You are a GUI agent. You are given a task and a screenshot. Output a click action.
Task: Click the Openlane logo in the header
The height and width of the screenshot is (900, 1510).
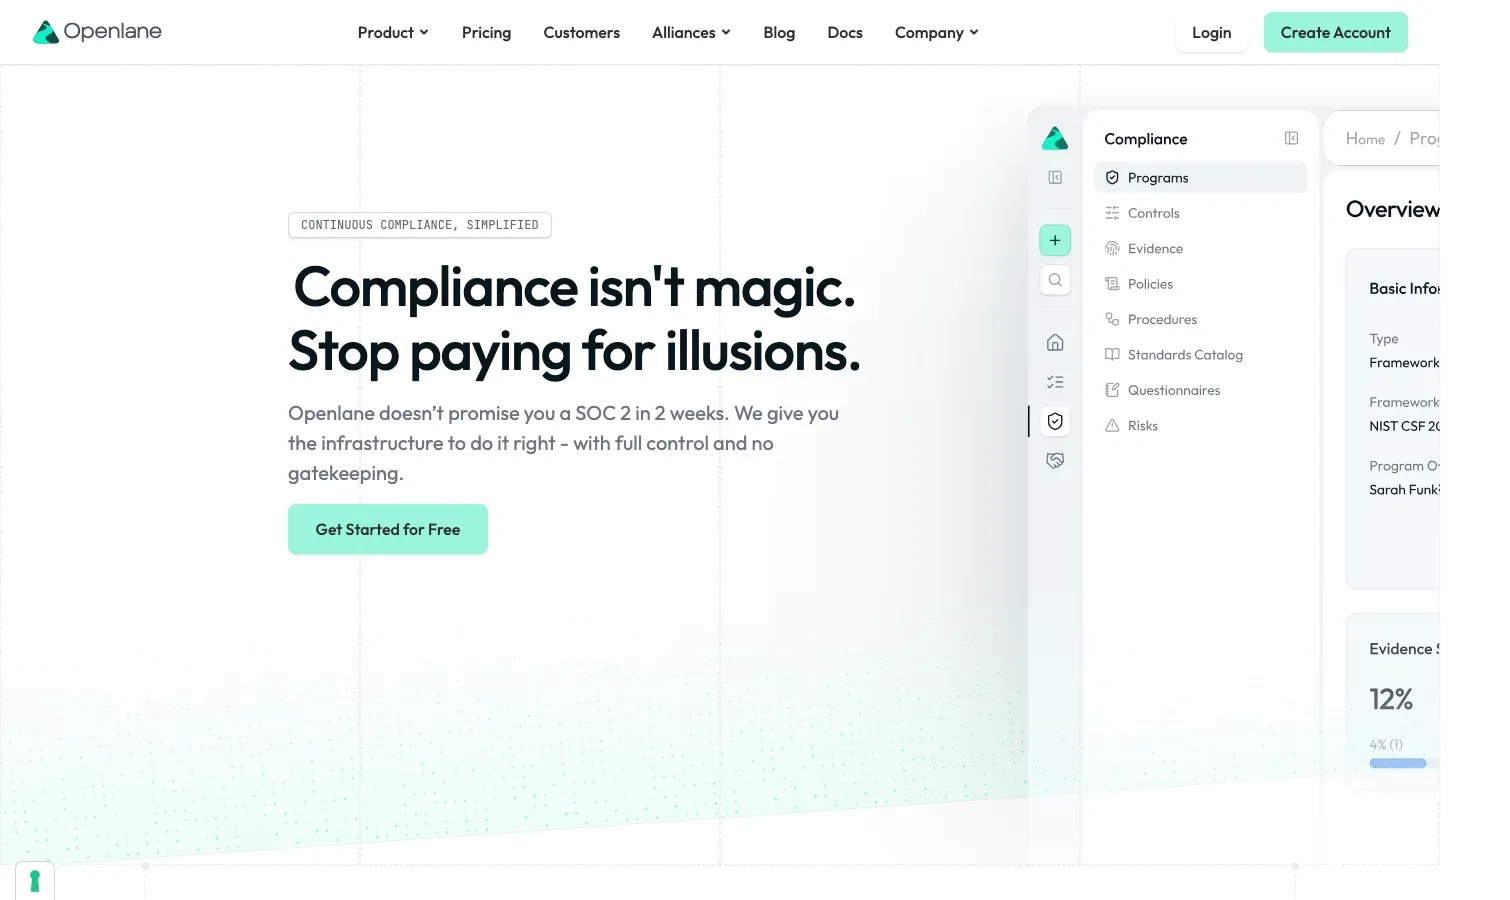coord(97,32)
